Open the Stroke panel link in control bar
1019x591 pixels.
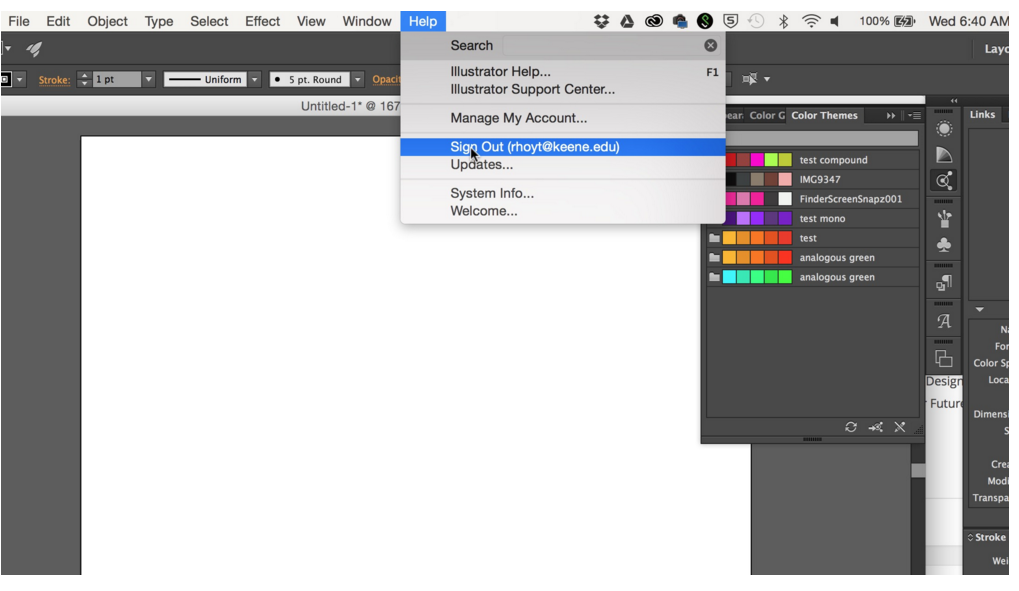coord(54,80)
